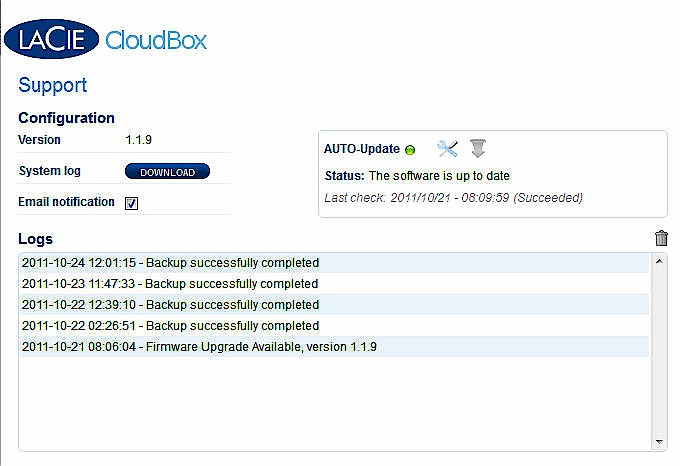680x466 pixels.
Task: Select the 2011-10-24 12:01:15 backup log entry
Action: coord(334,263)
